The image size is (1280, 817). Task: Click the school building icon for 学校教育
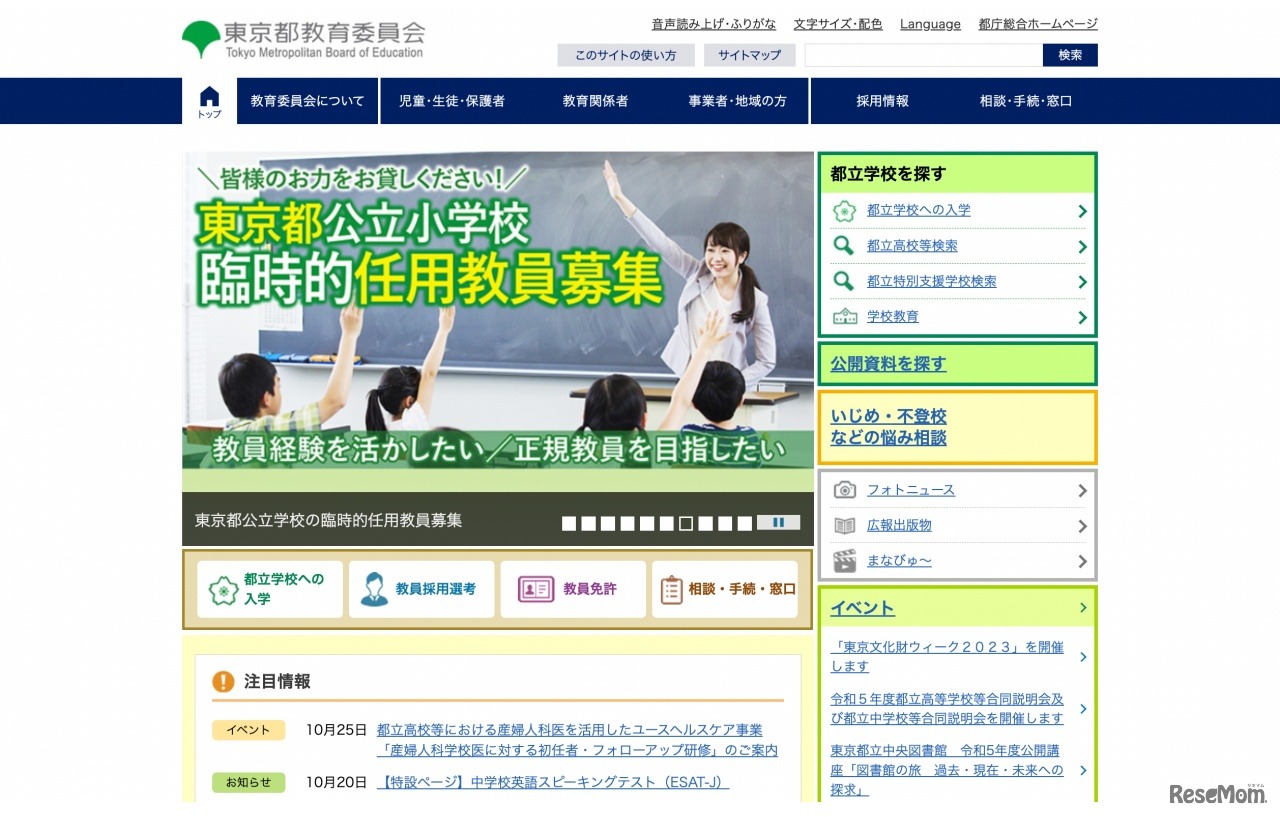pos(845,316)
